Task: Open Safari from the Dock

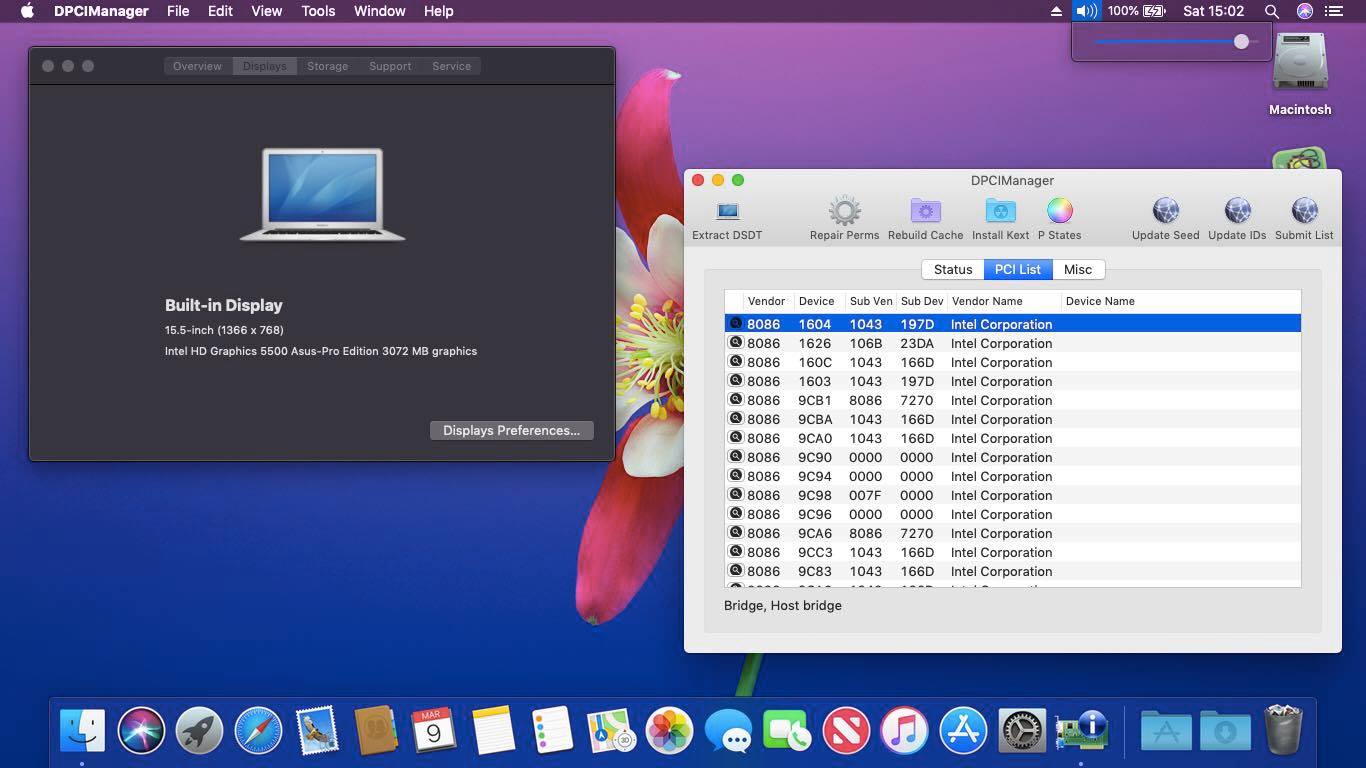Action: 258,731
